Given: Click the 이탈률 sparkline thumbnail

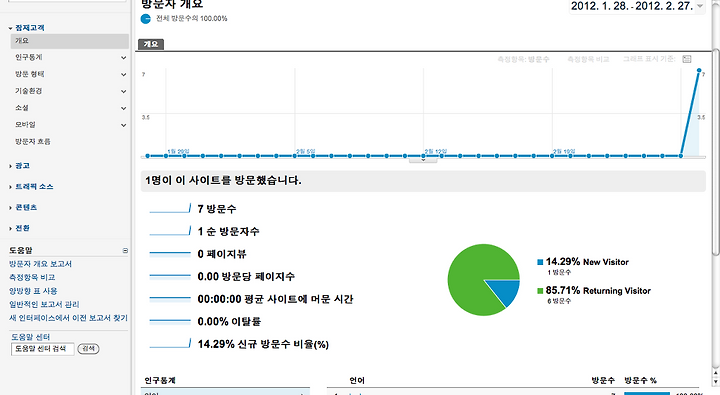Looking at the screenshot, I should (170, 321).
